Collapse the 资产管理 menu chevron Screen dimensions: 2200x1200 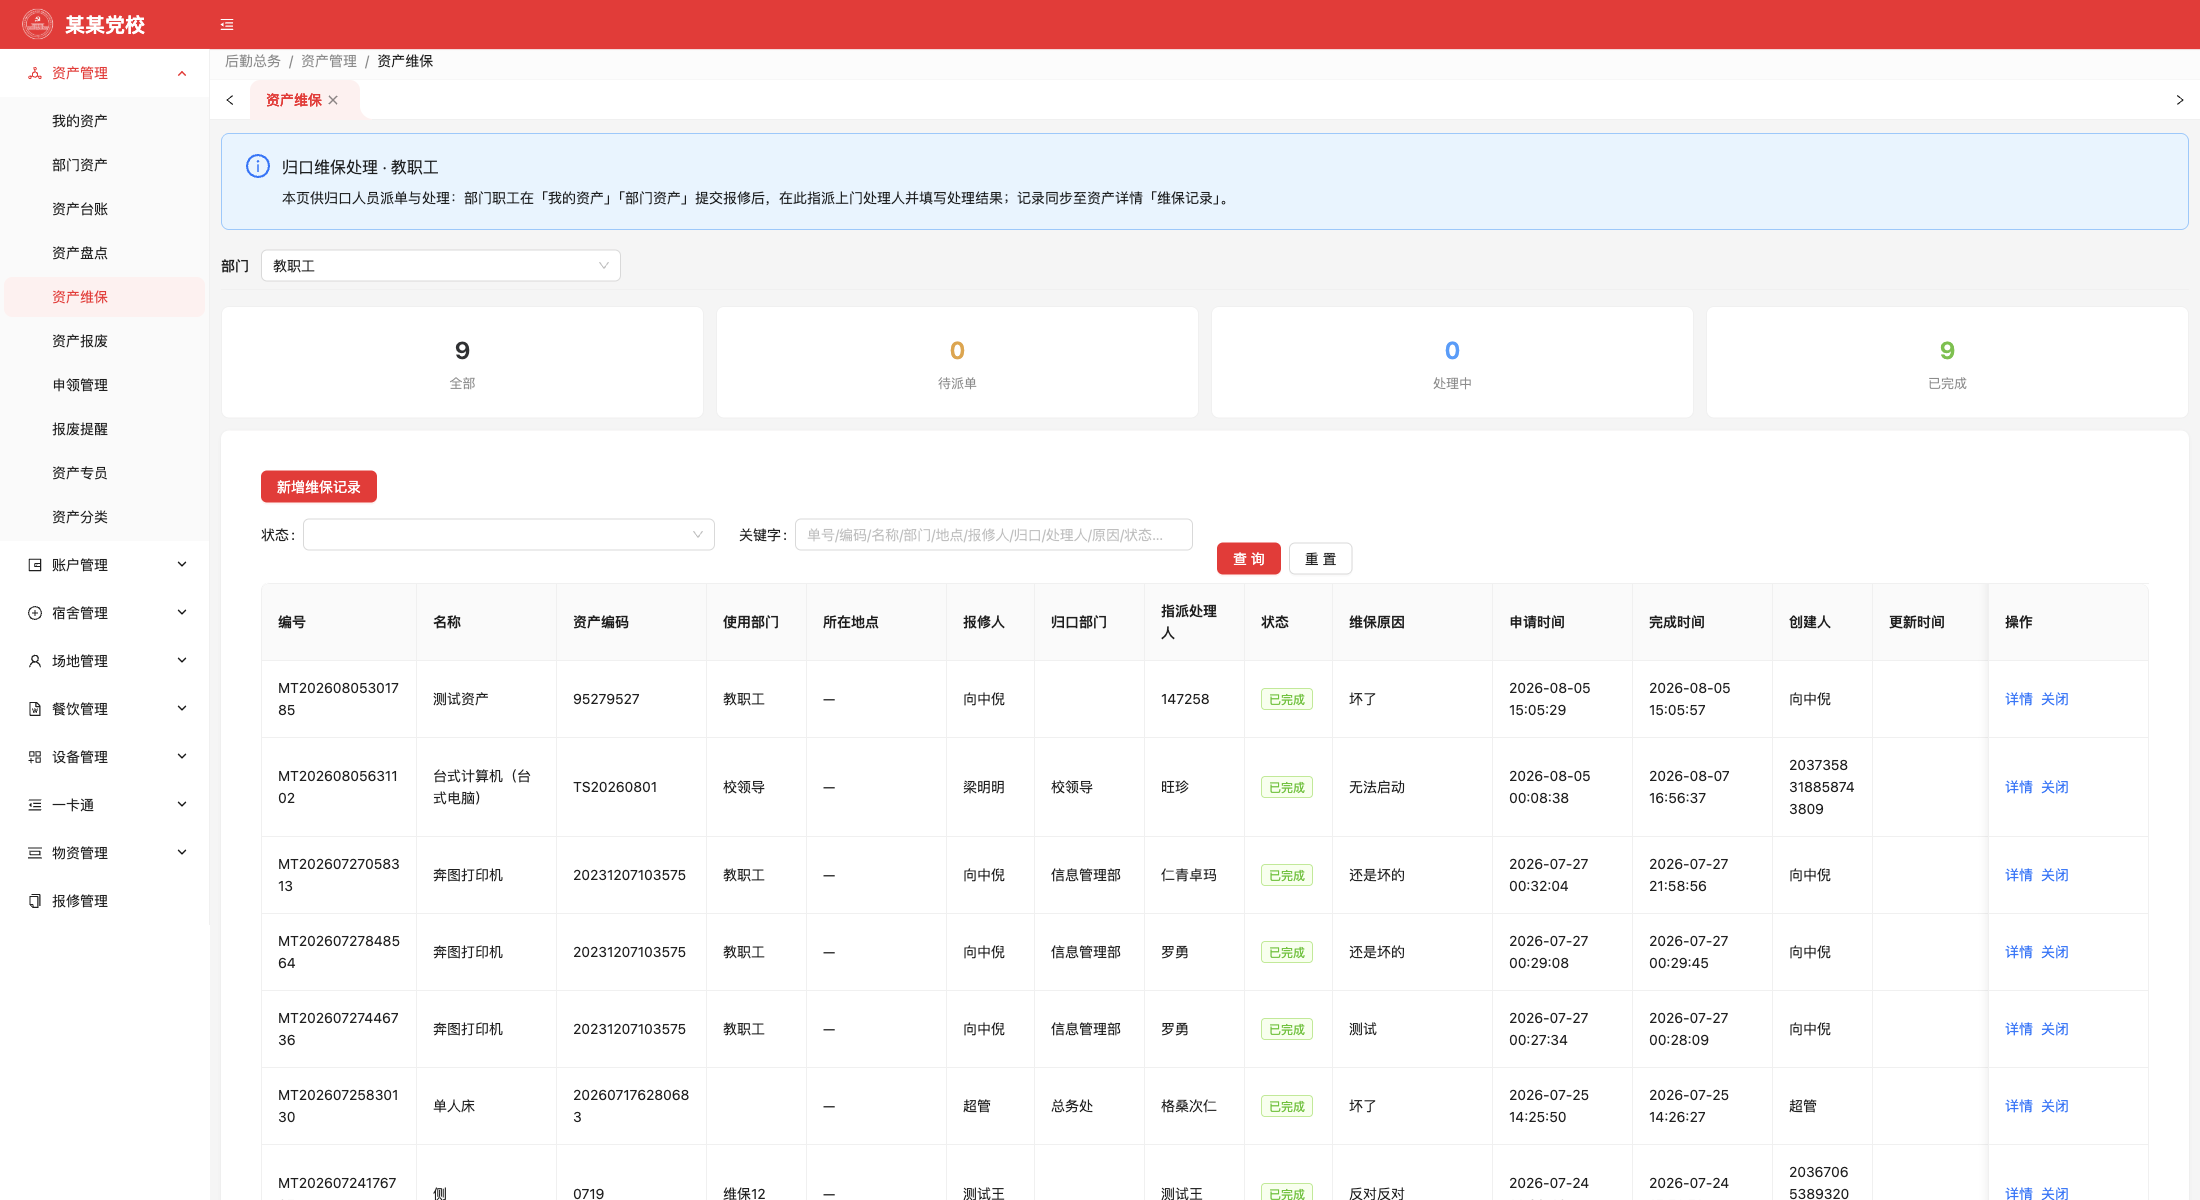point(182,73)
